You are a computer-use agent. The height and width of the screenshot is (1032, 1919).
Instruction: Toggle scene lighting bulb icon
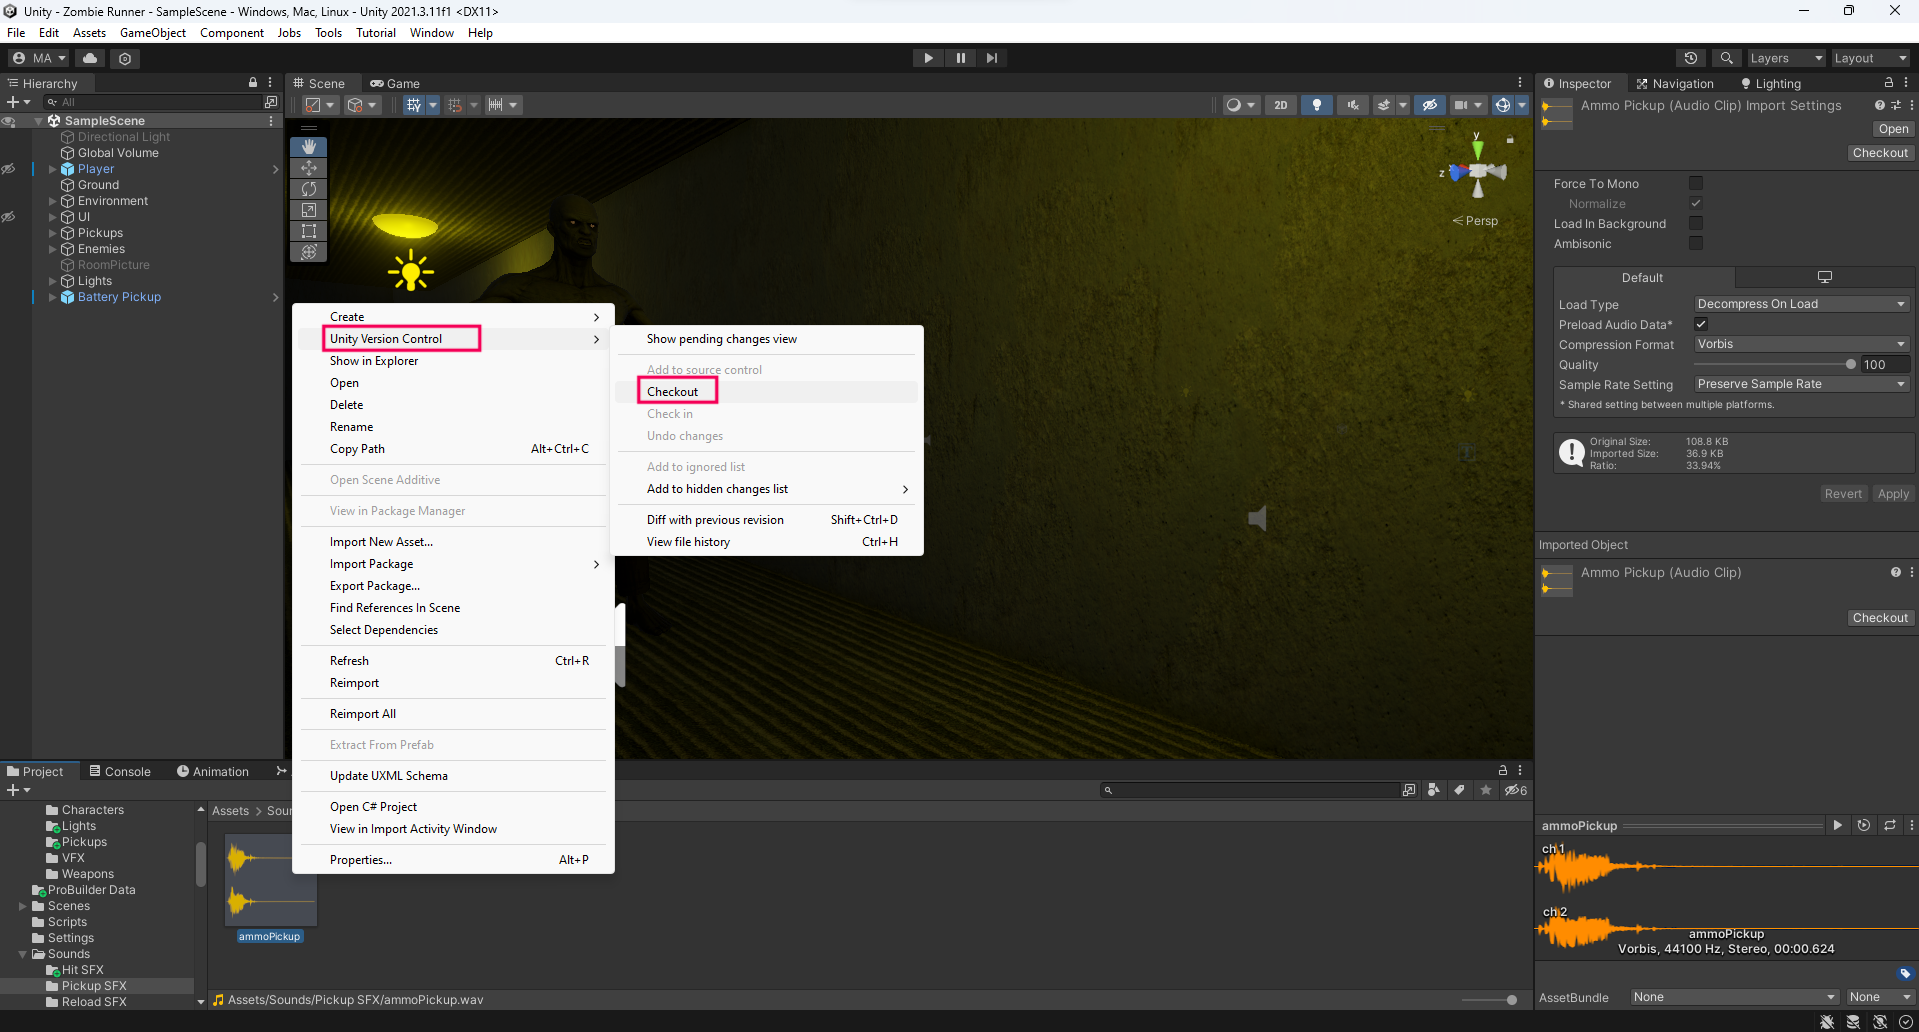pos(1316,105)
